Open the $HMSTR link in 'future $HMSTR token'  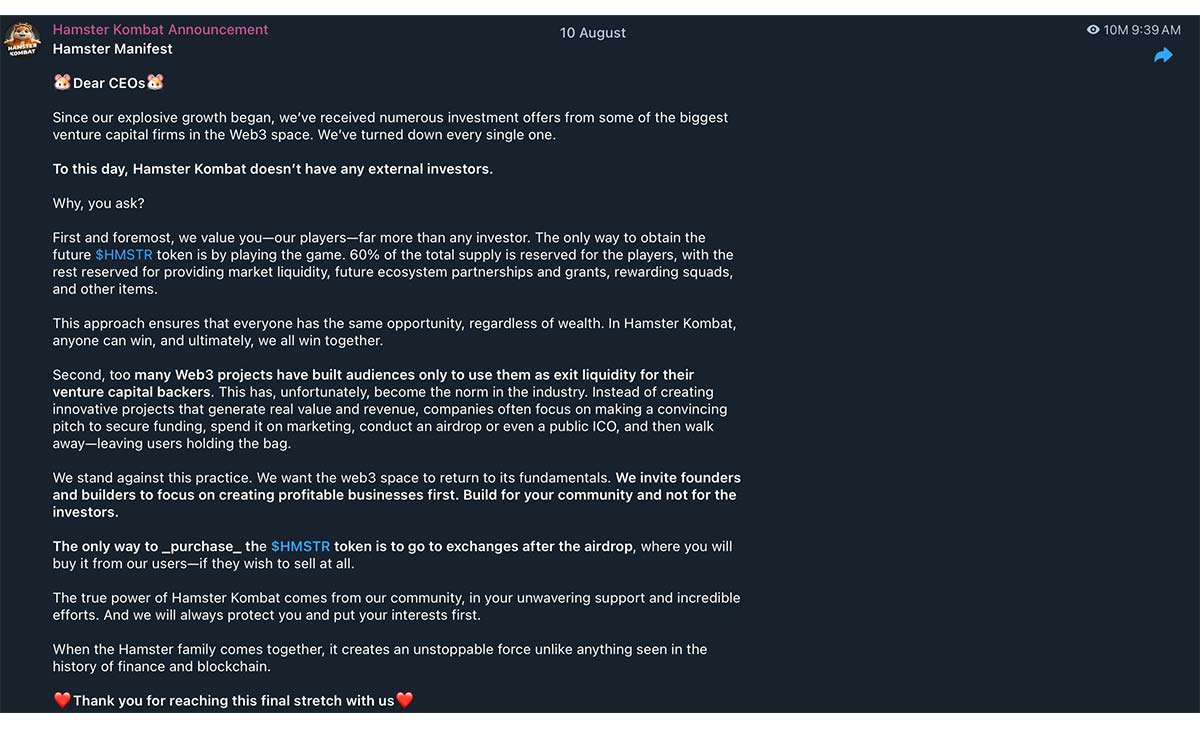124,255
